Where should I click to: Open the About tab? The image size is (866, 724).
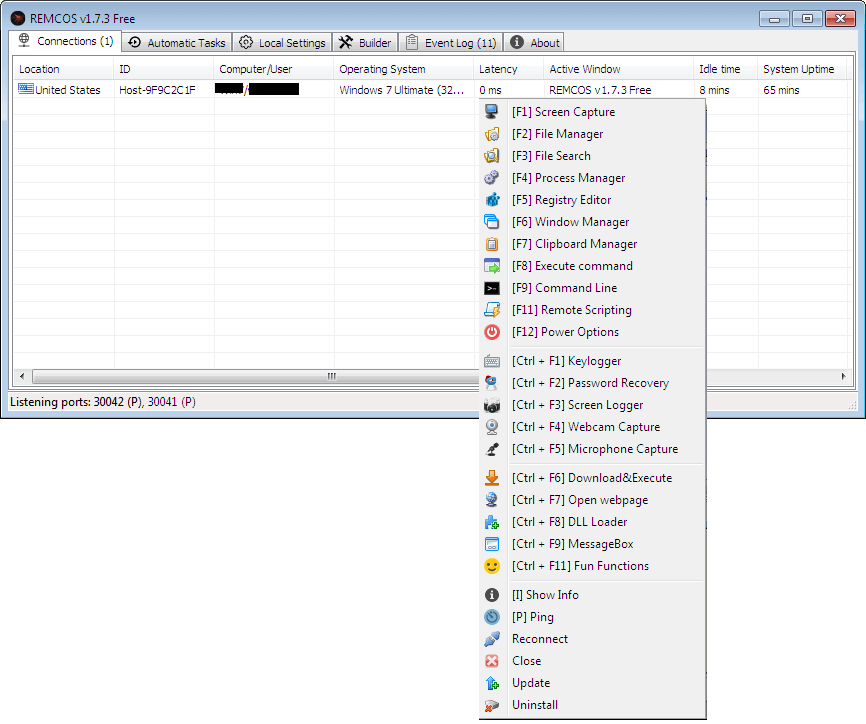pos(534,43)
